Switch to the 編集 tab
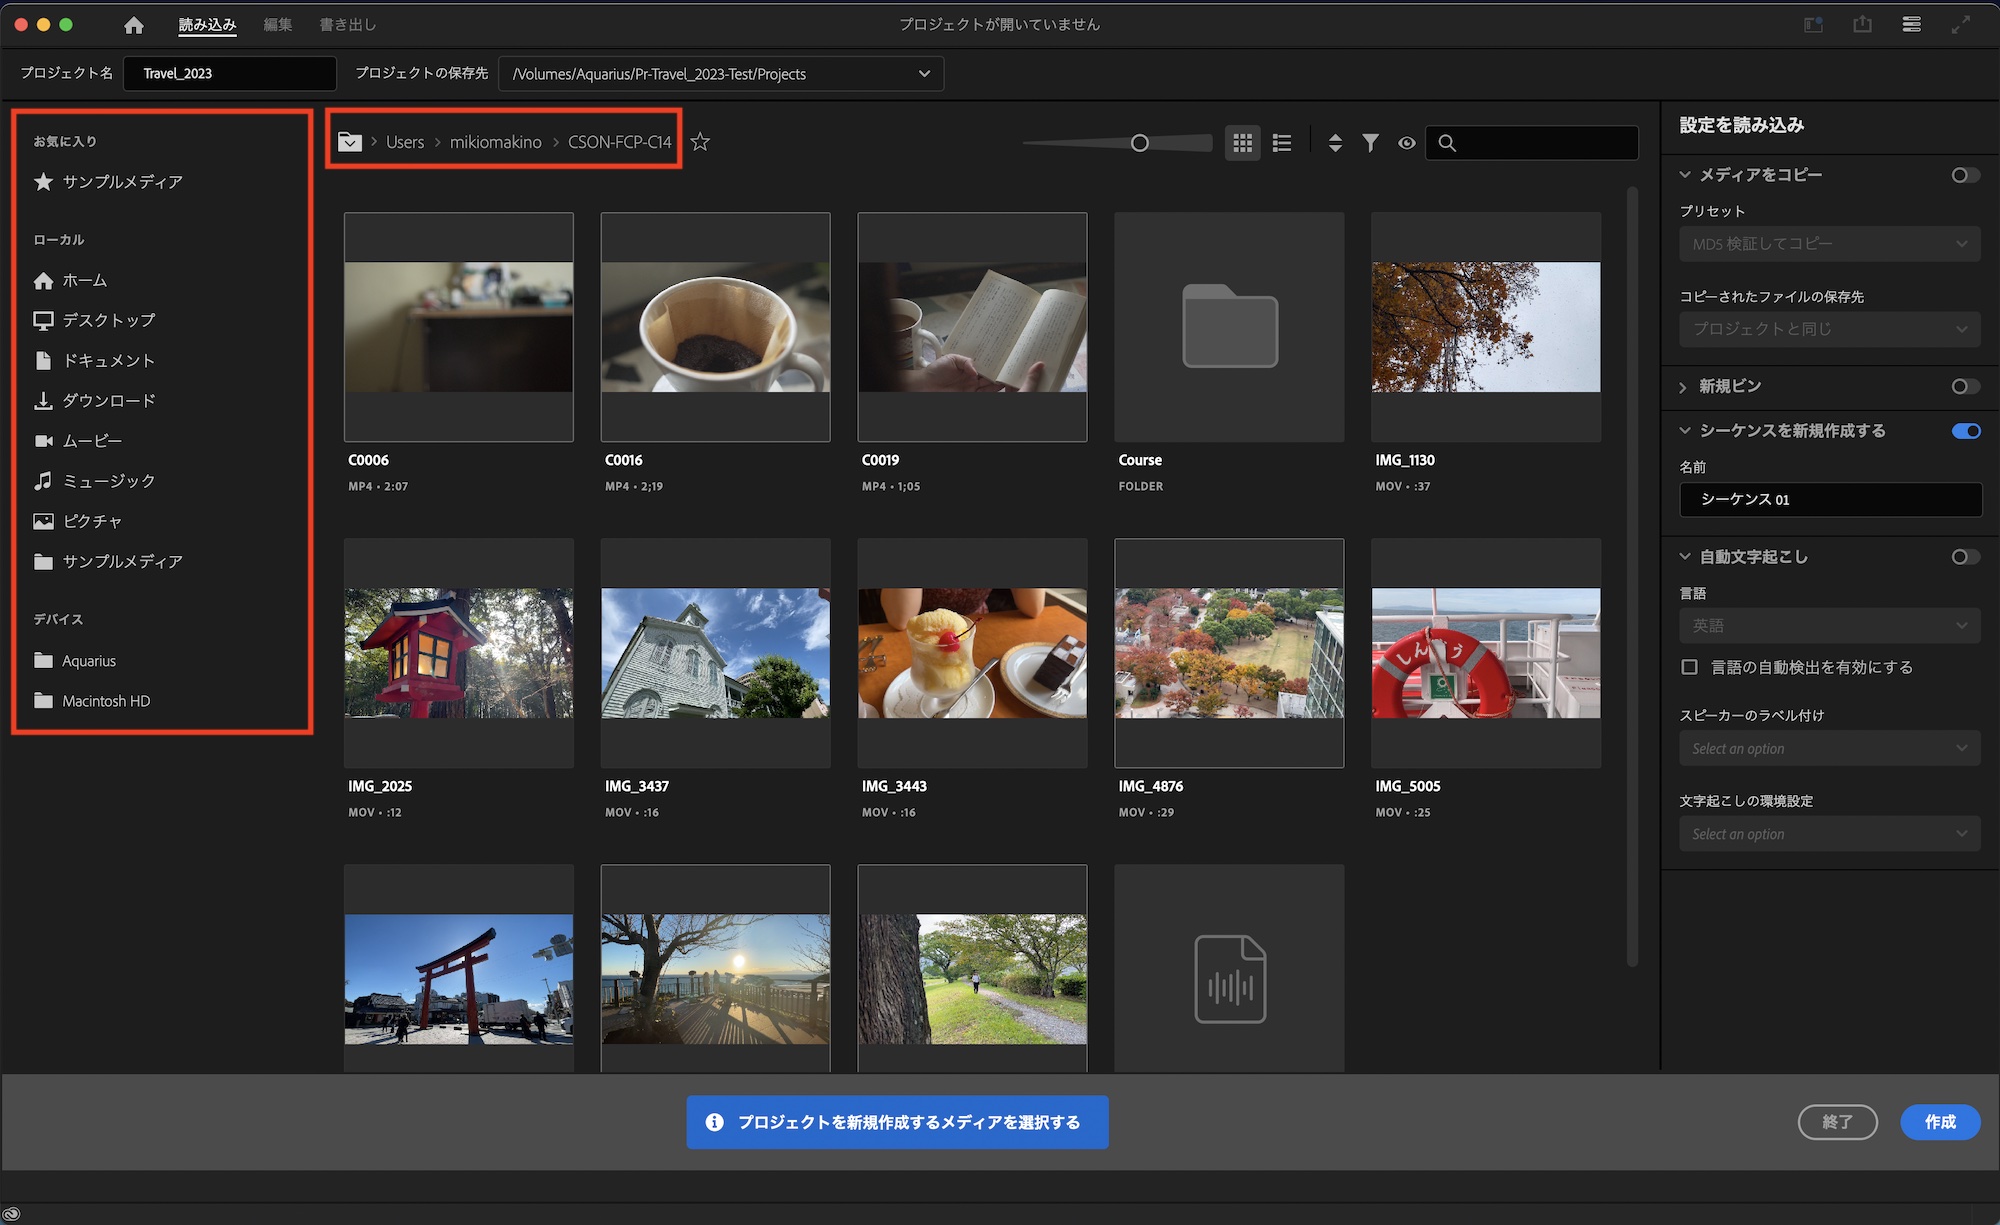 click(277, 25)
